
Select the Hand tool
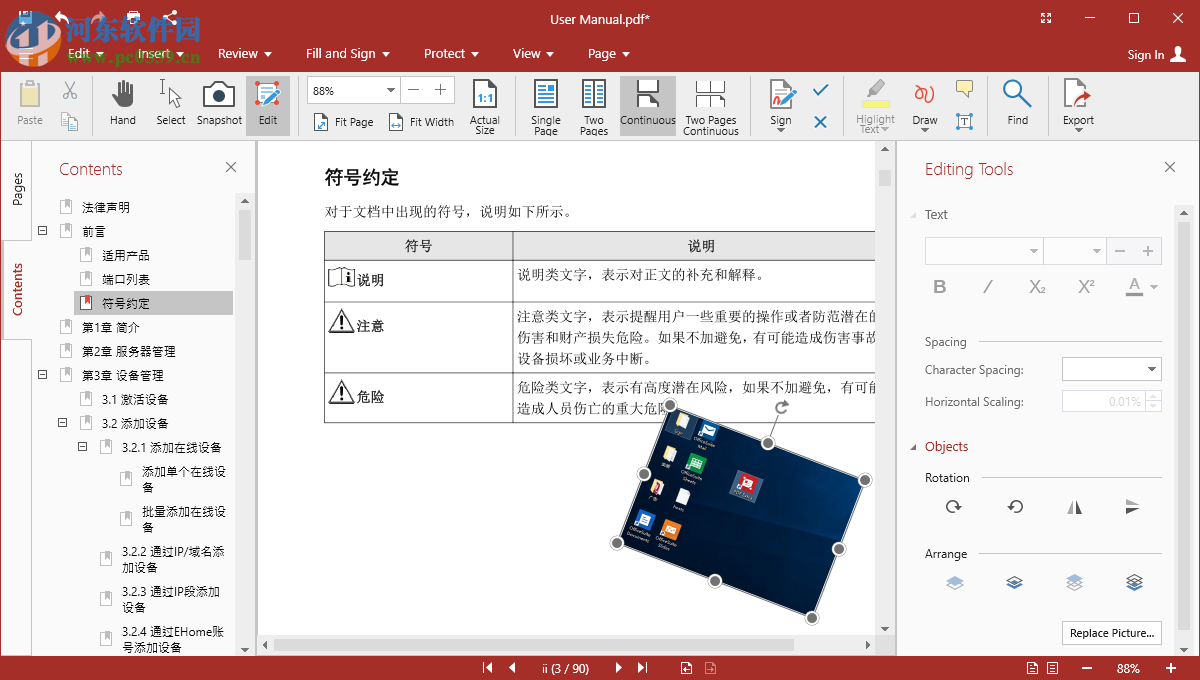click(122, 103)
